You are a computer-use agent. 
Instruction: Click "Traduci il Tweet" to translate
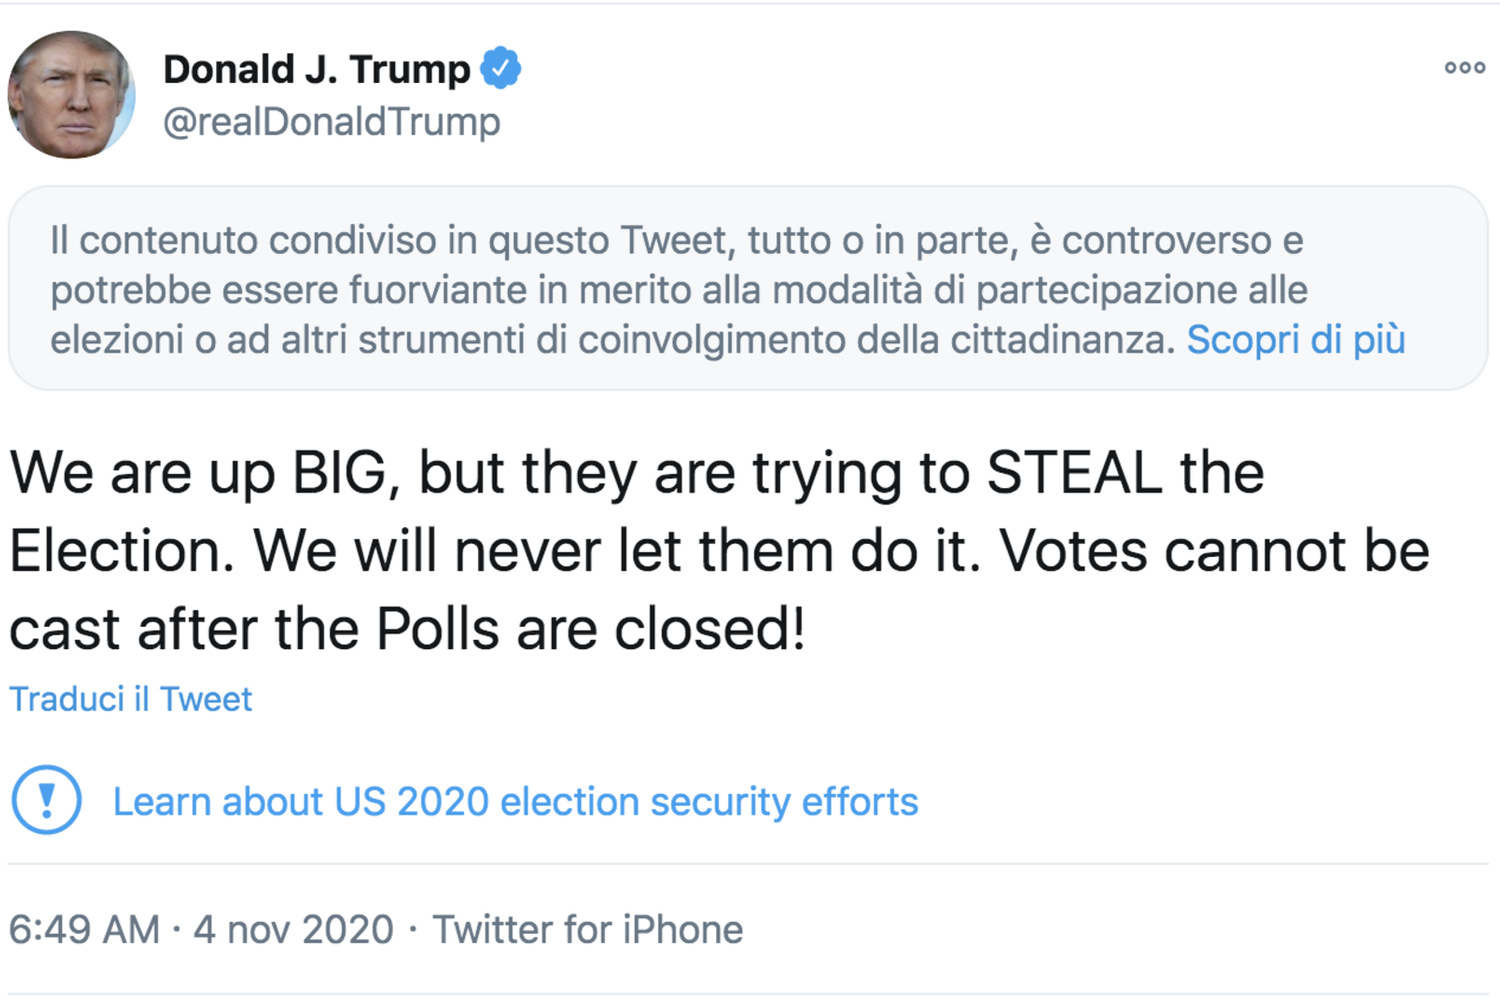point(131,699)
